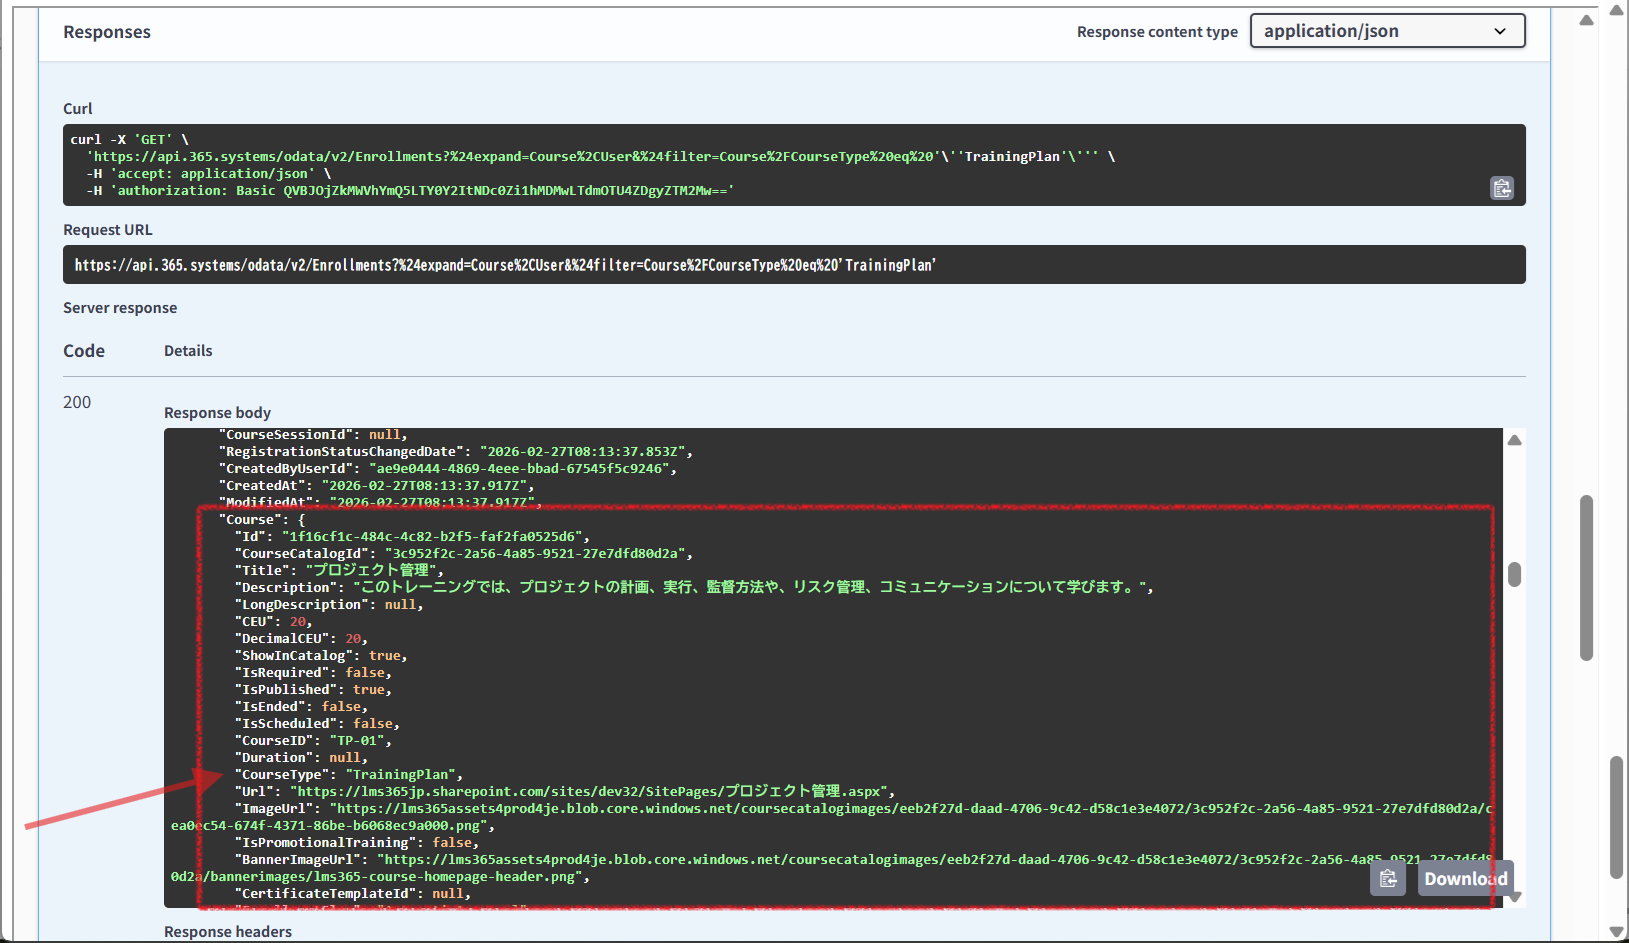Click the response body scroll-up arrow
Viewport: 1629px width, 943px height.
click(x=1514, y=440)
